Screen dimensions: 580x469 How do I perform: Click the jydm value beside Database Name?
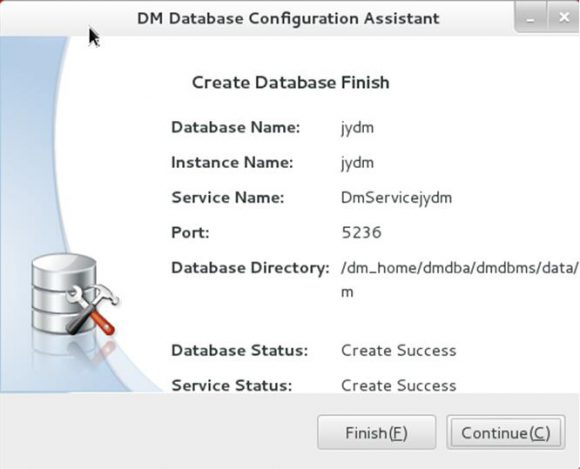(x=357, y=128)
